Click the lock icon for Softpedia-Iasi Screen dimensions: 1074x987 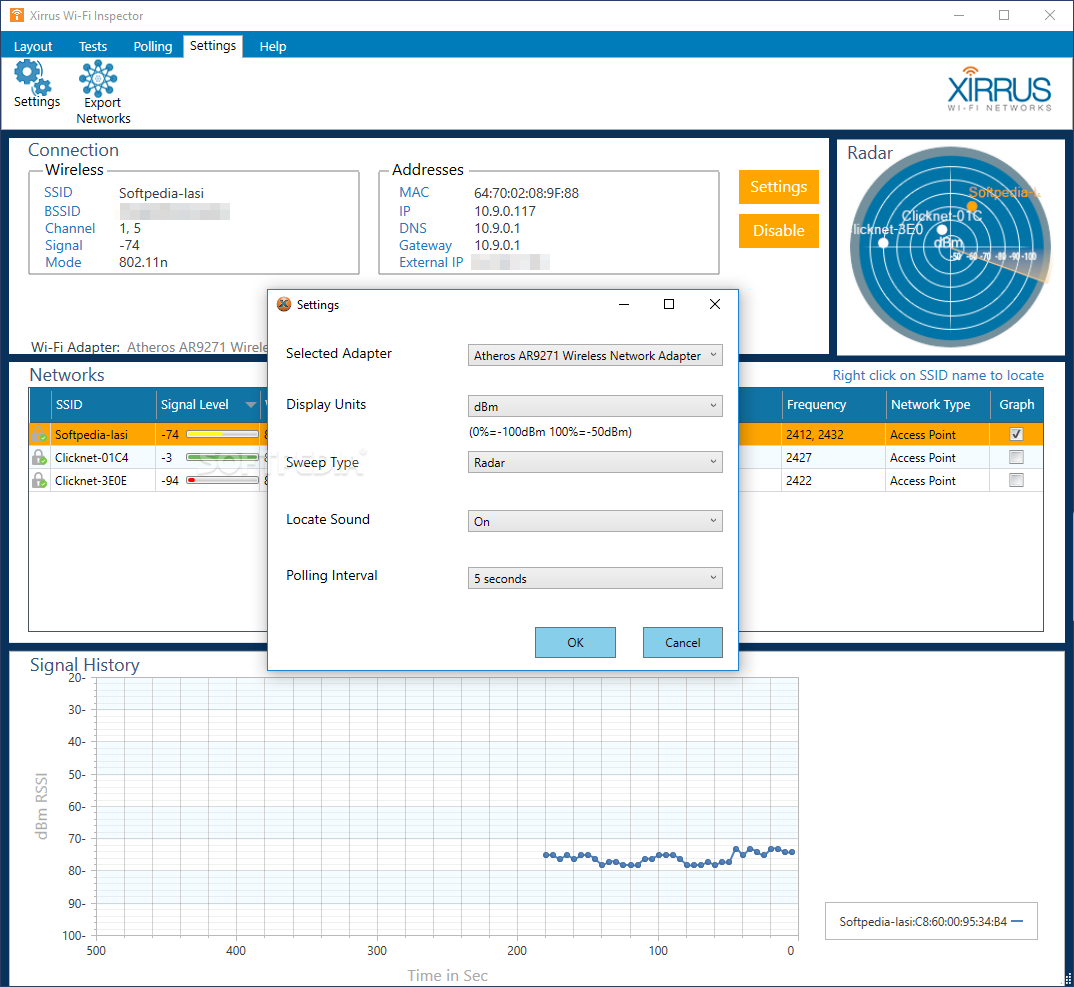[39, 434]
